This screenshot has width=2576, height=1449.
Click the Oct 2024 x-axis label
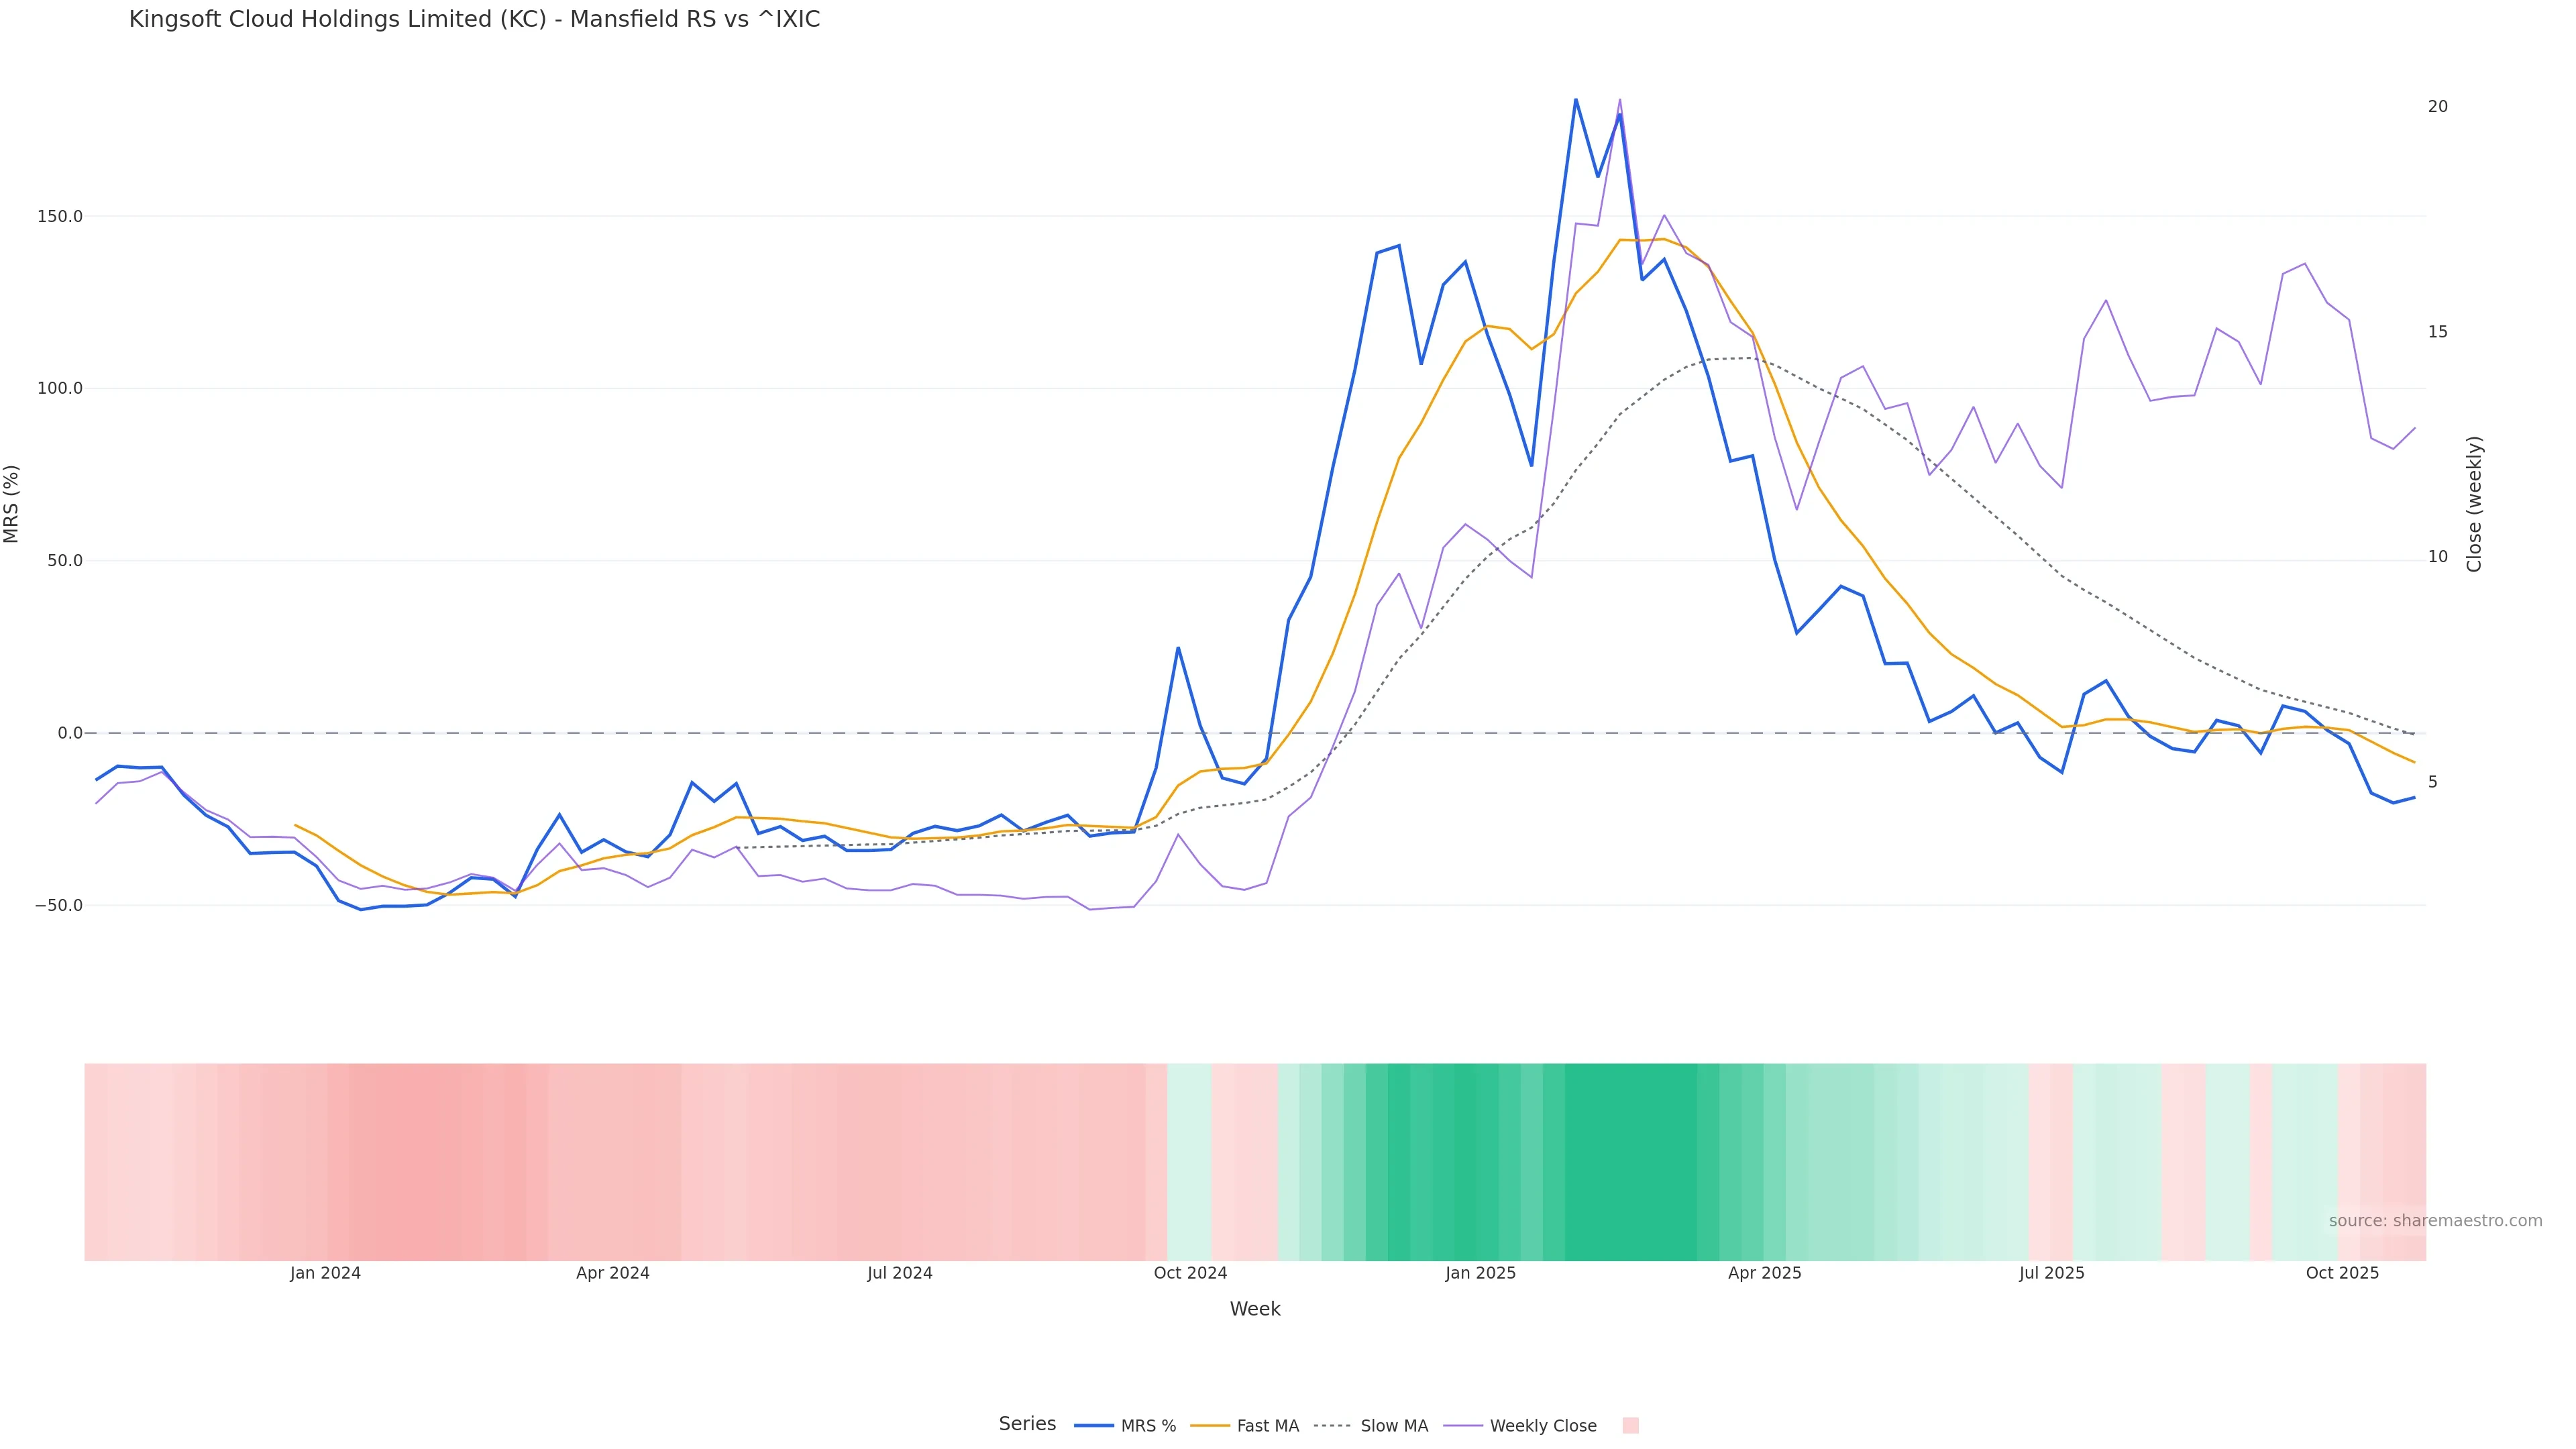[1190, 1273]
